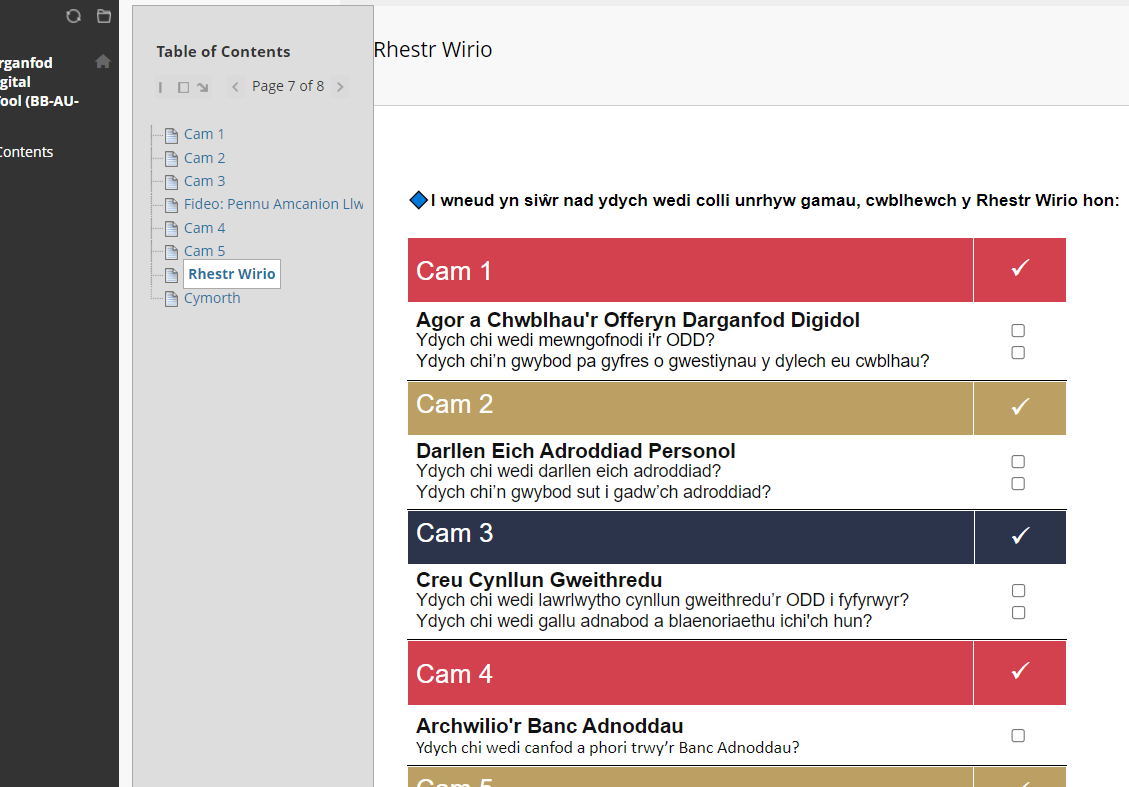1129x787 pixels.
Task: Select the Rhestr Wirio contents item
Action: (x=231, y=274)
